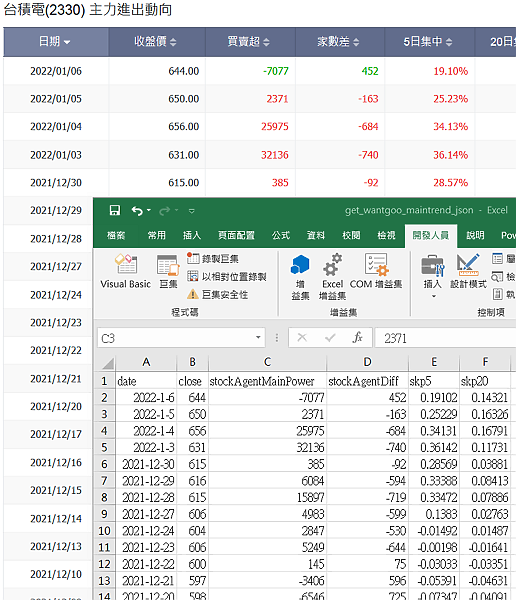The height and width of the screenshot is (600, 516).
Task: Toggle 以相對位置錄製 relative recording
Action: [x=227, y=276]
